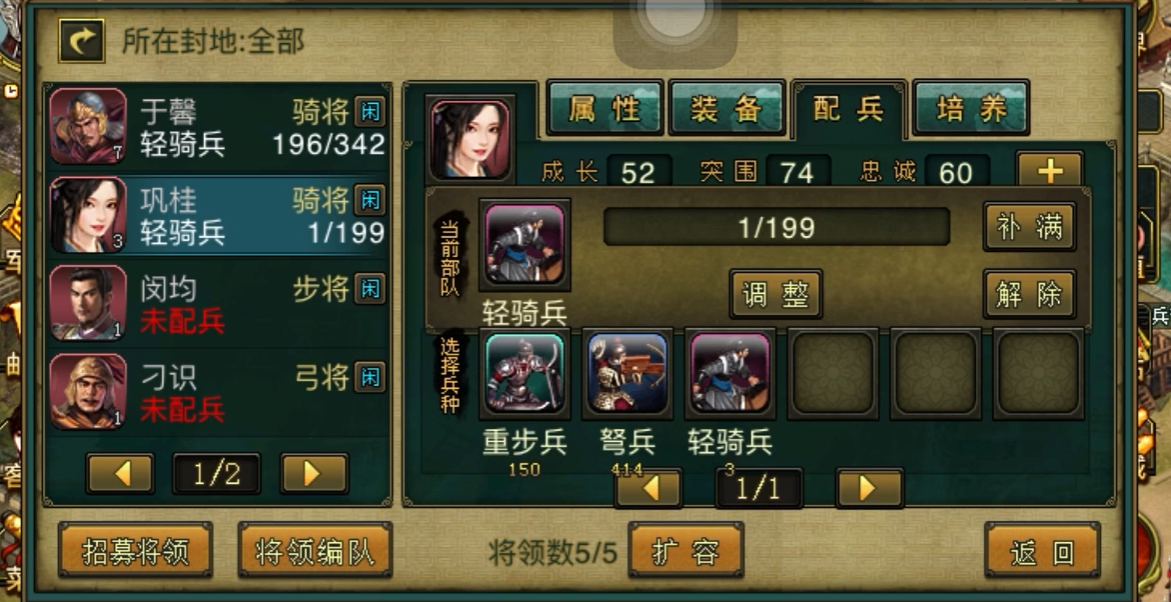This screenshot has width=1171, height=602.
Task: Switch to the 属性 tab
Action: (x=605, y=108)
